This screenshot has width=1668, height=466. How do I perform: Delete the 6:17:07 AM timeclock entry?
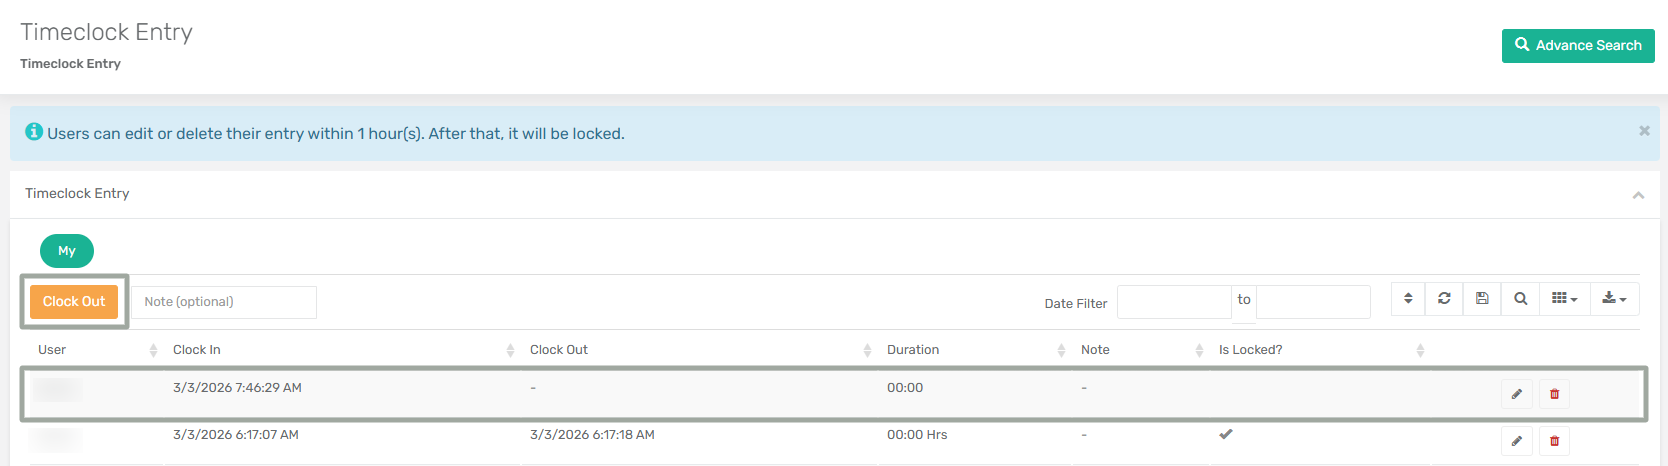(x=1554, y=441)
